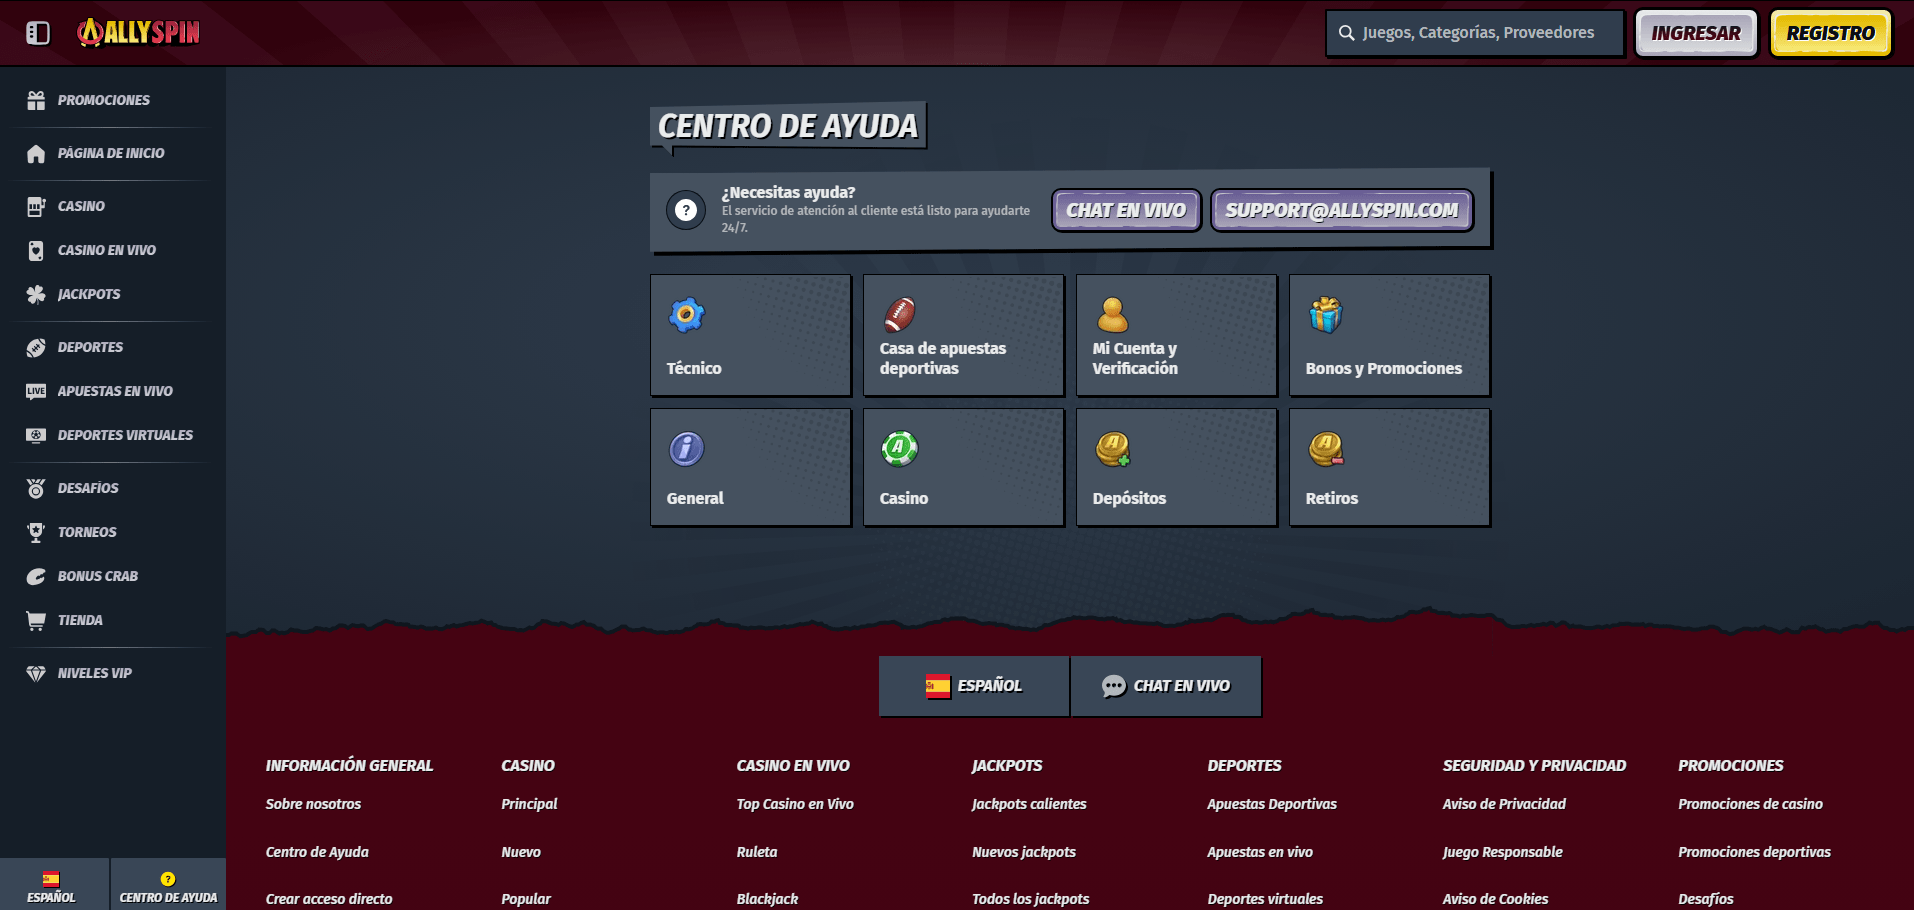Click the Desafíos medal icon
This screenshot has height=910, width=1914.
tap(36, 488)
